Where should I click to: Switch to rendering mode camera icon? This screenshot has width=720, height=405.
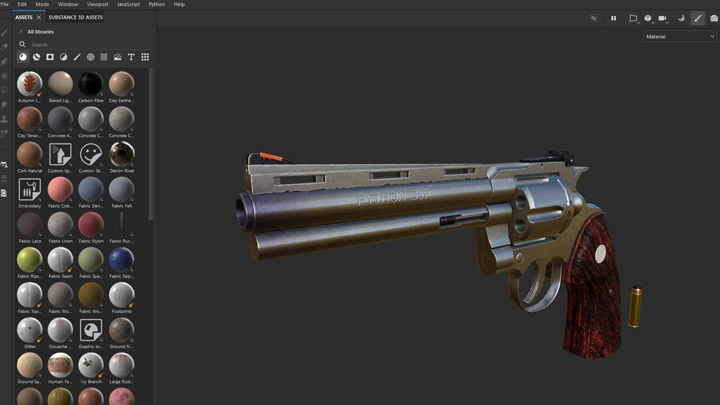[714, 18]
